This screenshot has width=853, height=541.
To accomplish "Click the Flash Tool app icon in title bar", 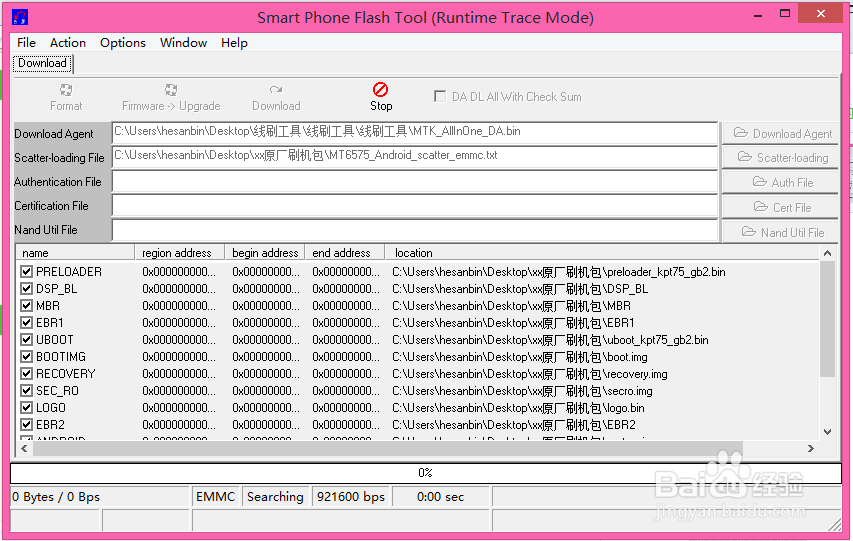I will pos(20,17).
